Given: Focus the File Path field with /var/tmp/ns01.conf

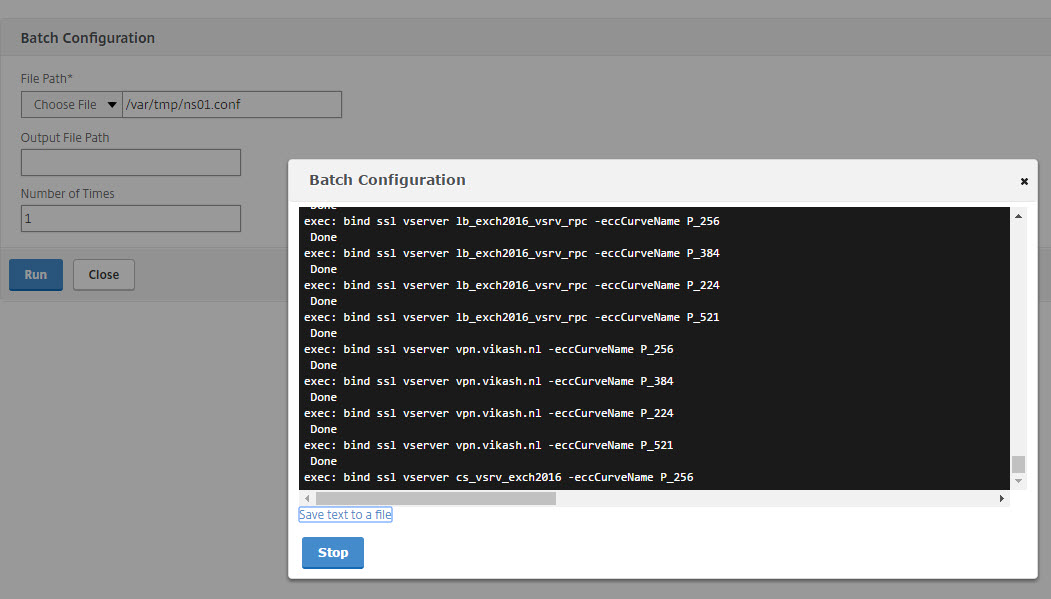Looking at the screenshot, I should [232, 105].
